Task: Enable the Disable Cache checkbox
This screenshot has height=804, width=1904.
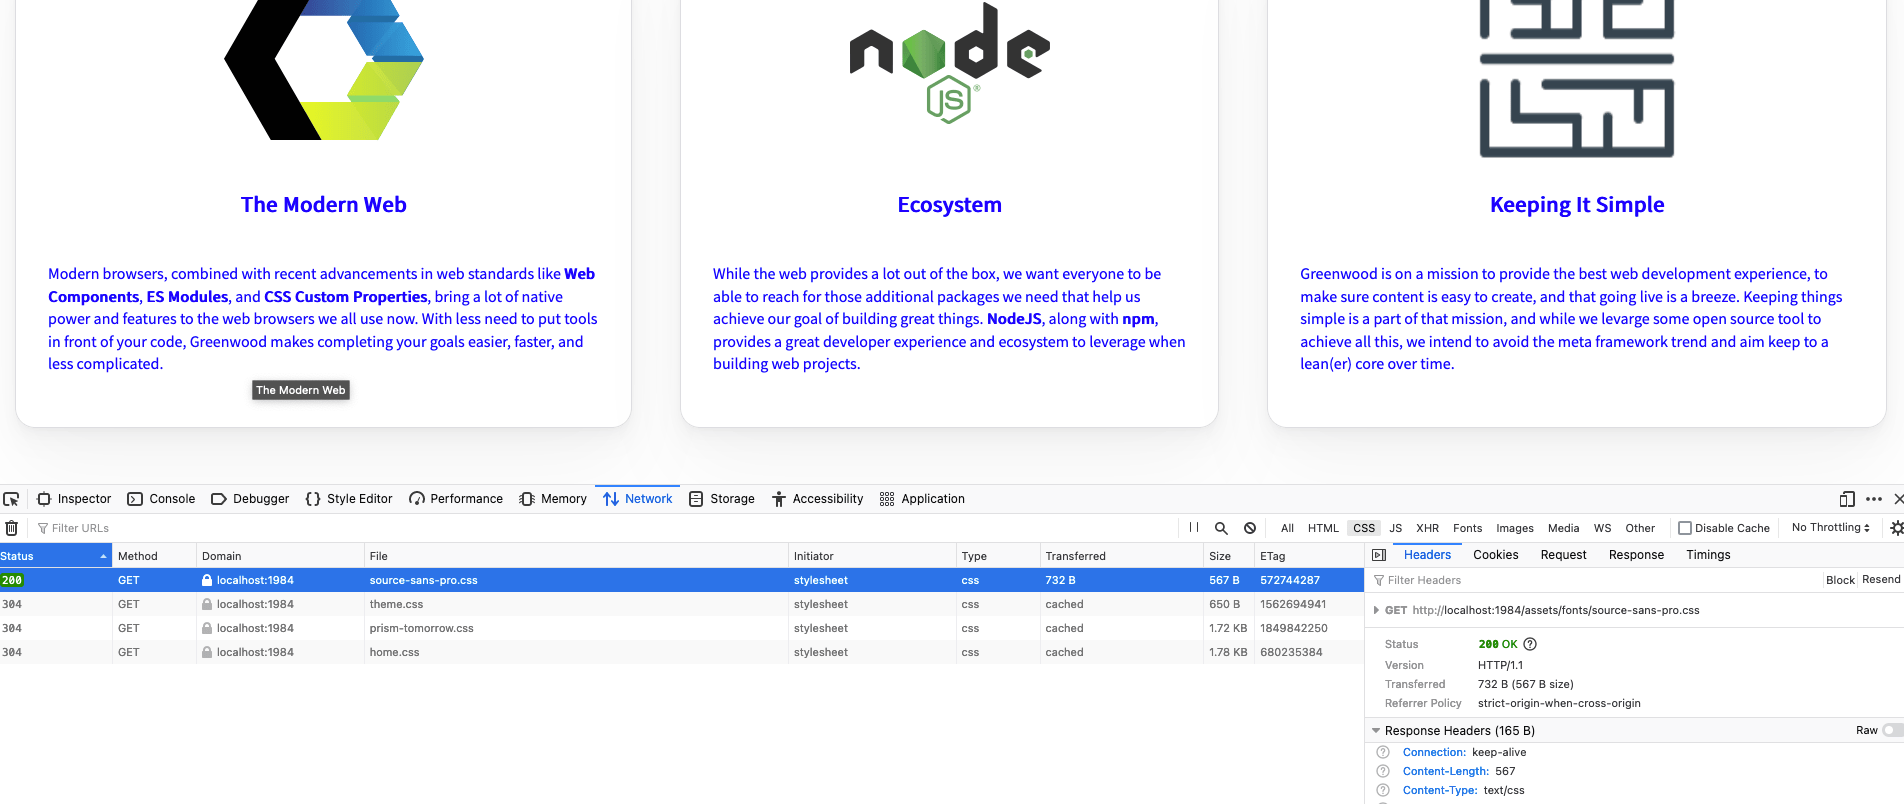Action: pyautogui.click(x=1685, y=528)
